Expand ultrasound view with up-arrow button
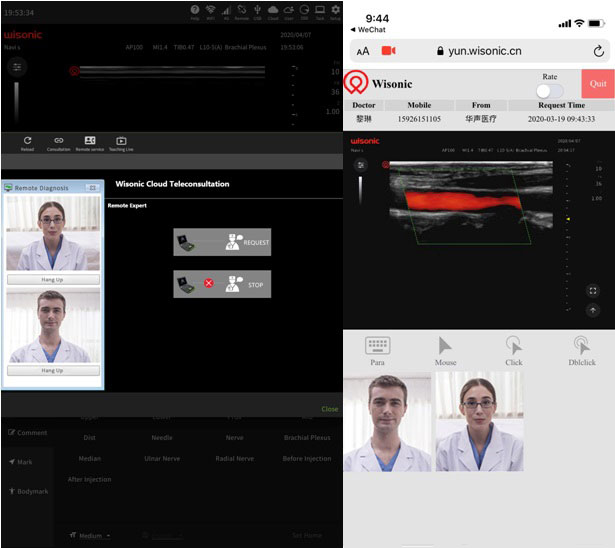This screenshot has height=548, width=615. click(x=594, y=310)
